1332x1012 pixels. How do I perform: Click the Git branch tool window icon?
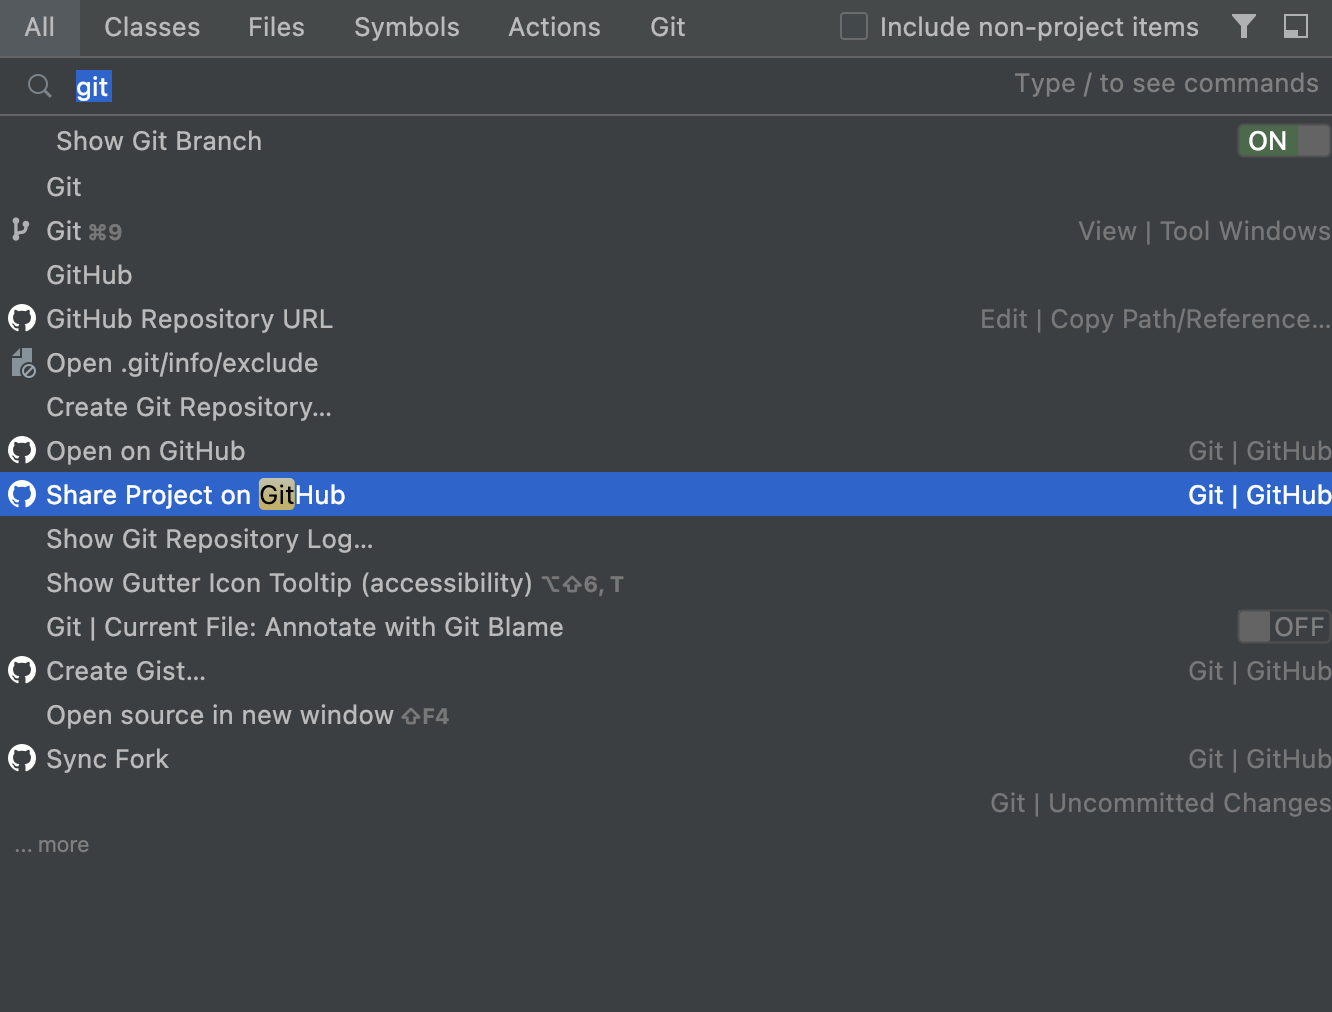pyautogui.click(x=21, y=230)
